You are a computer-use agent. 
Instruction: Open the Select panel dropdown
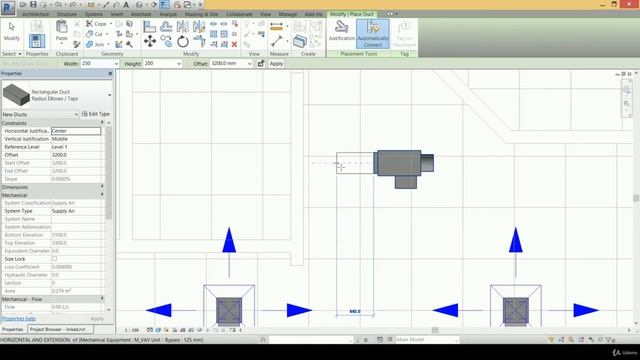[12, 54]
